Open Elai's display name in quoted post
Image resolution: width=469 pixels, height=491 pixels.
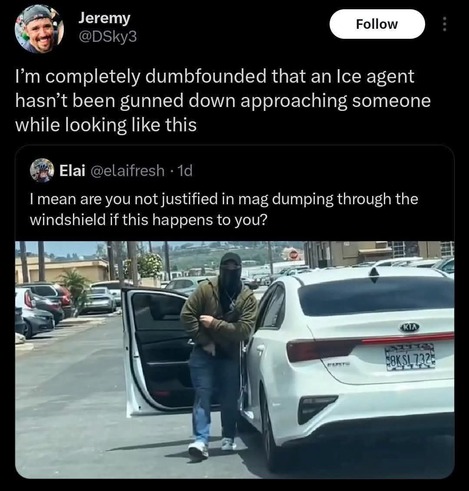[72, 170]
